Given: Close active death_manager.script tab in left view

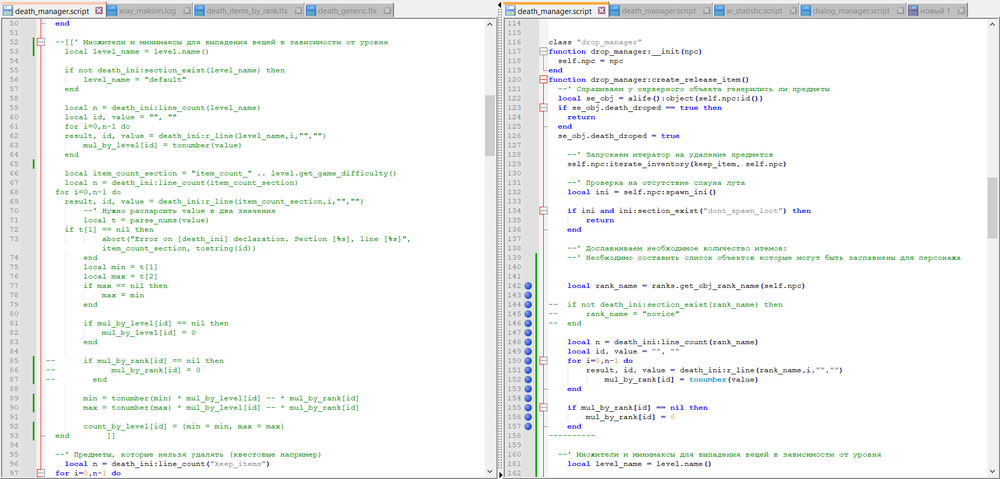Looking at the screenshot, I should [x=99, y=11].
